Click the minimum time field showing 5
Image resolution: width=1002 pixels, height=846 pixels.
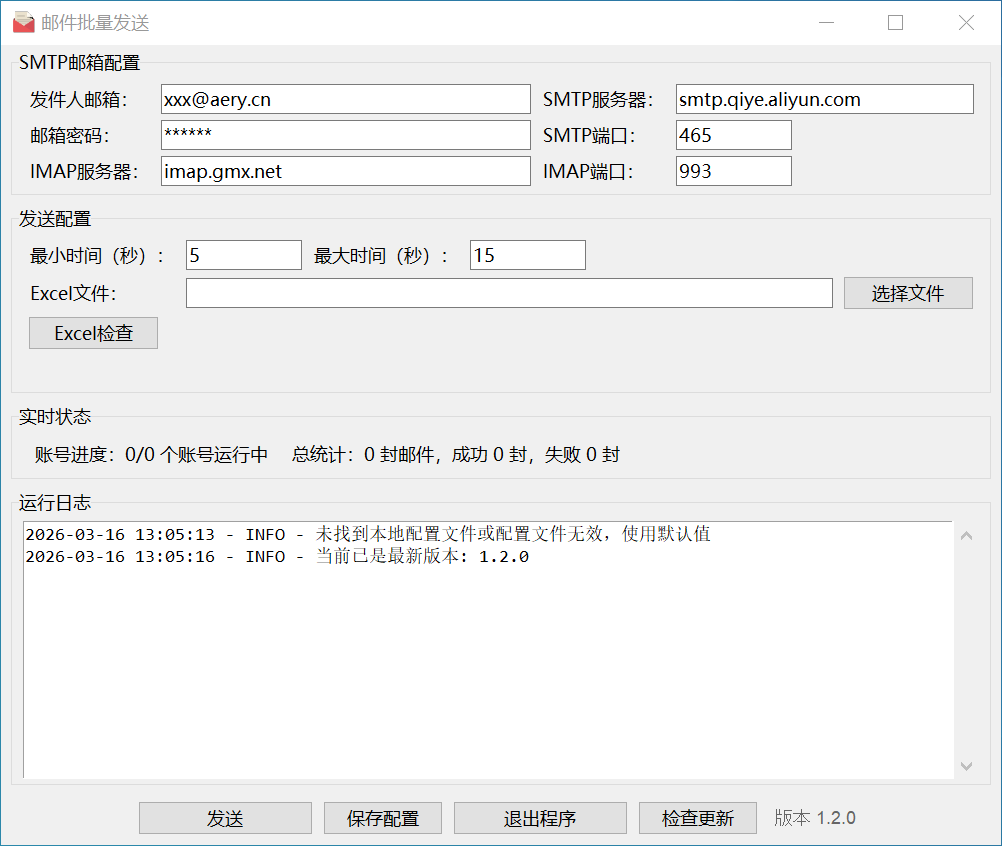coord(243,255)
